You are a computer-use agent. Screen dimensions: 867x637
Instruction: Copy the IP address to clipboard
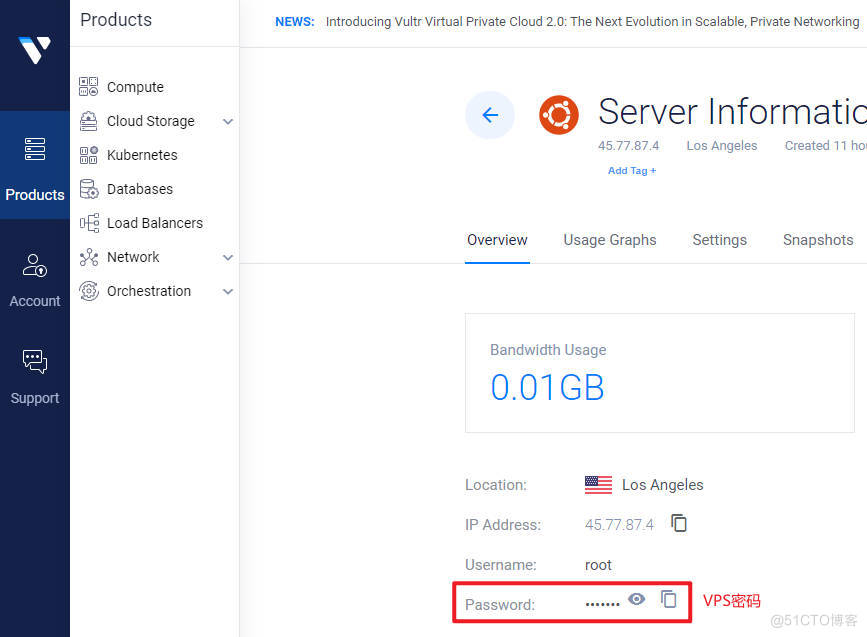tap(679, 523)
